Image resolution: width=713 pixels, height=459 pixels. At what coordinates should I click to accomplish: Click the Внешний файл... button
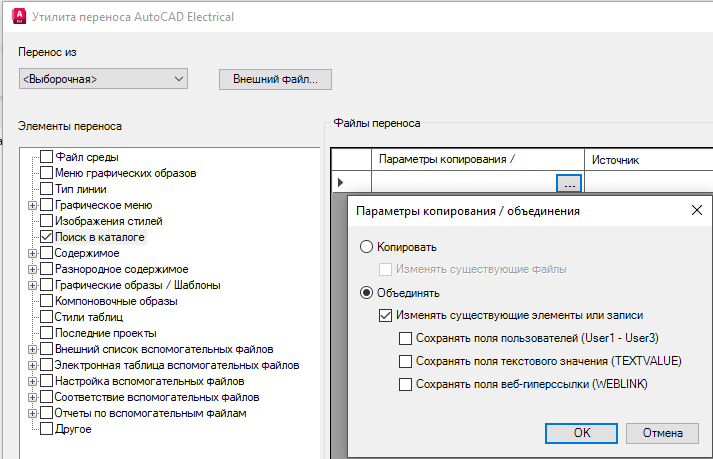point(275,79)
